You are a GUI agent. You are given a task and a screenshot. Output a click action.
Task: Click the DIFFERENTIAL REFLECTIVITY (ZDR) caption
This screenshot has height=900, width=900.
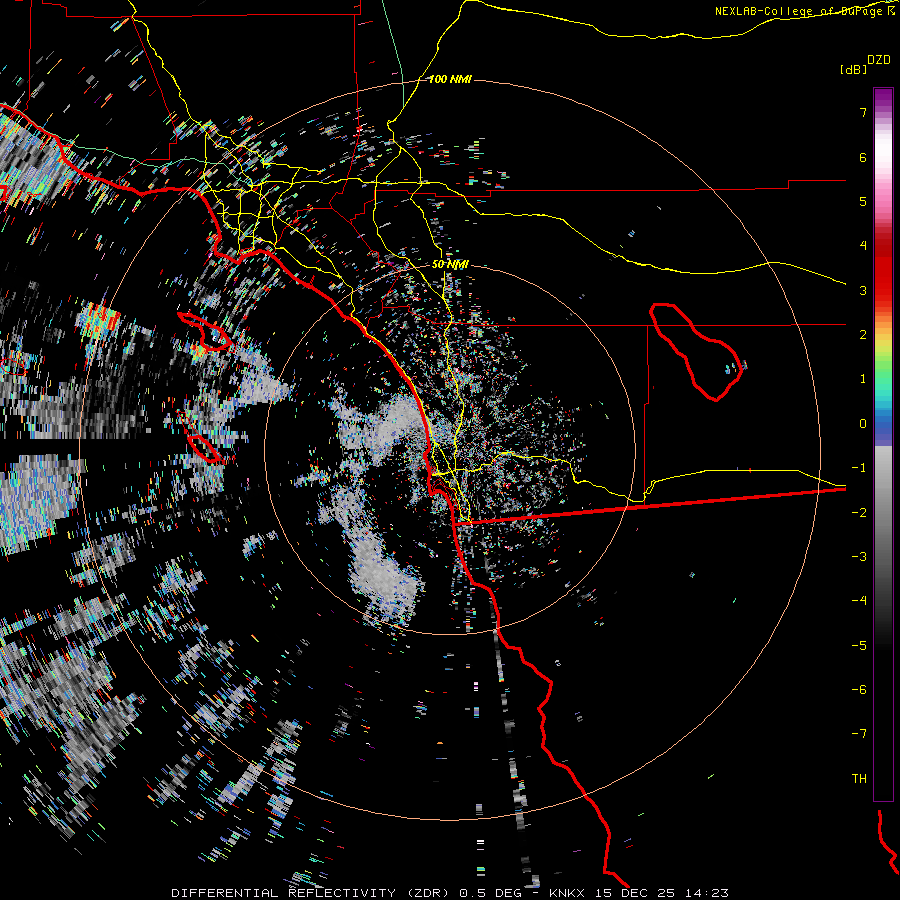click(x=312, y=893)
